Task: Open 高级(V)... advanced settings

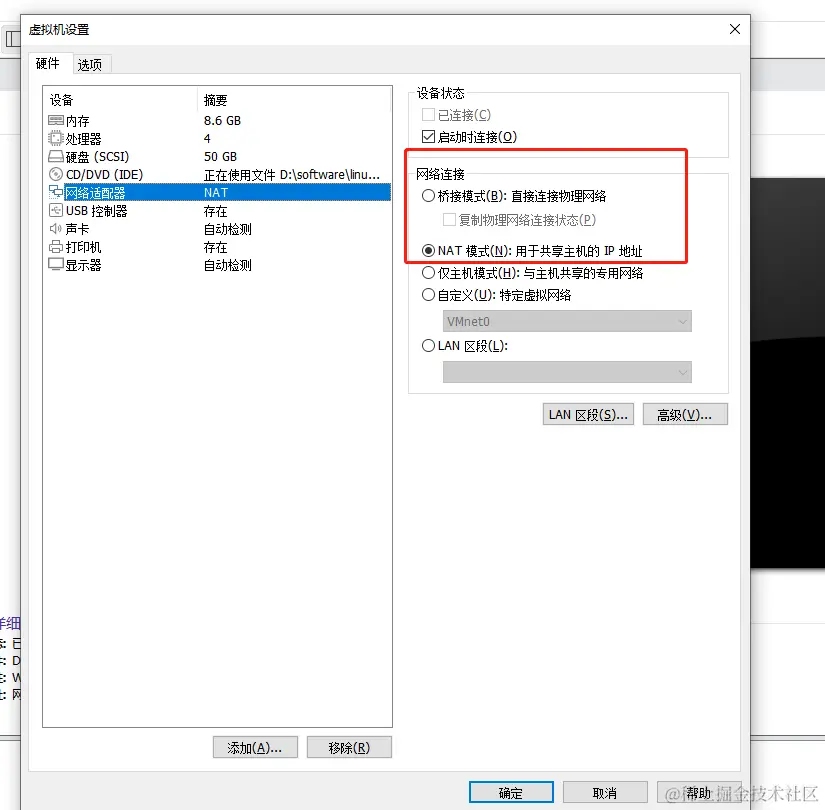Action: click(x=685, y=414)
